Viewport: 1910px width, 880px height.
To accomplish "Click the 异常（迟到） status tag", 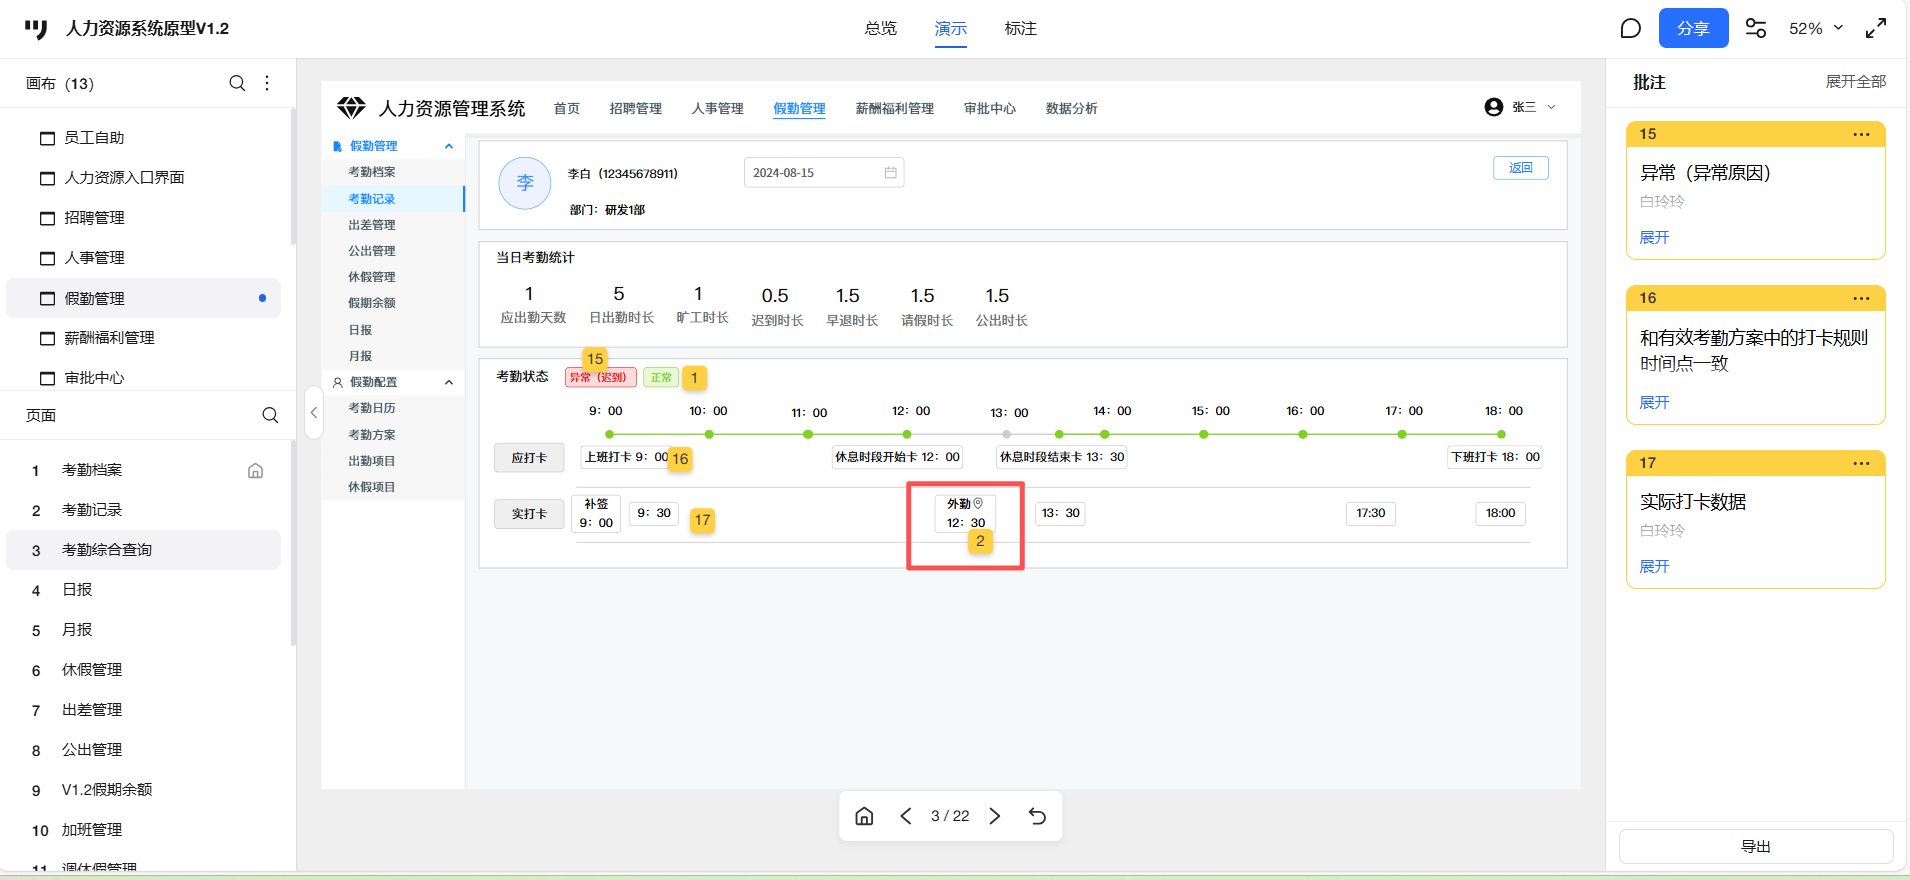I will click(601, 377).
